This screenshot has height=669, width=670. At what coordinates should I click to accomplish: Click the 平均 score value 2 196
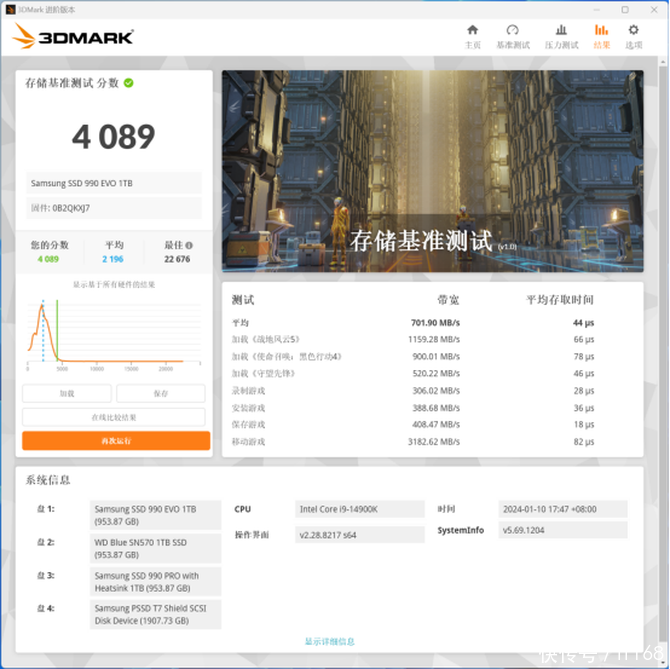click(112, 259)
